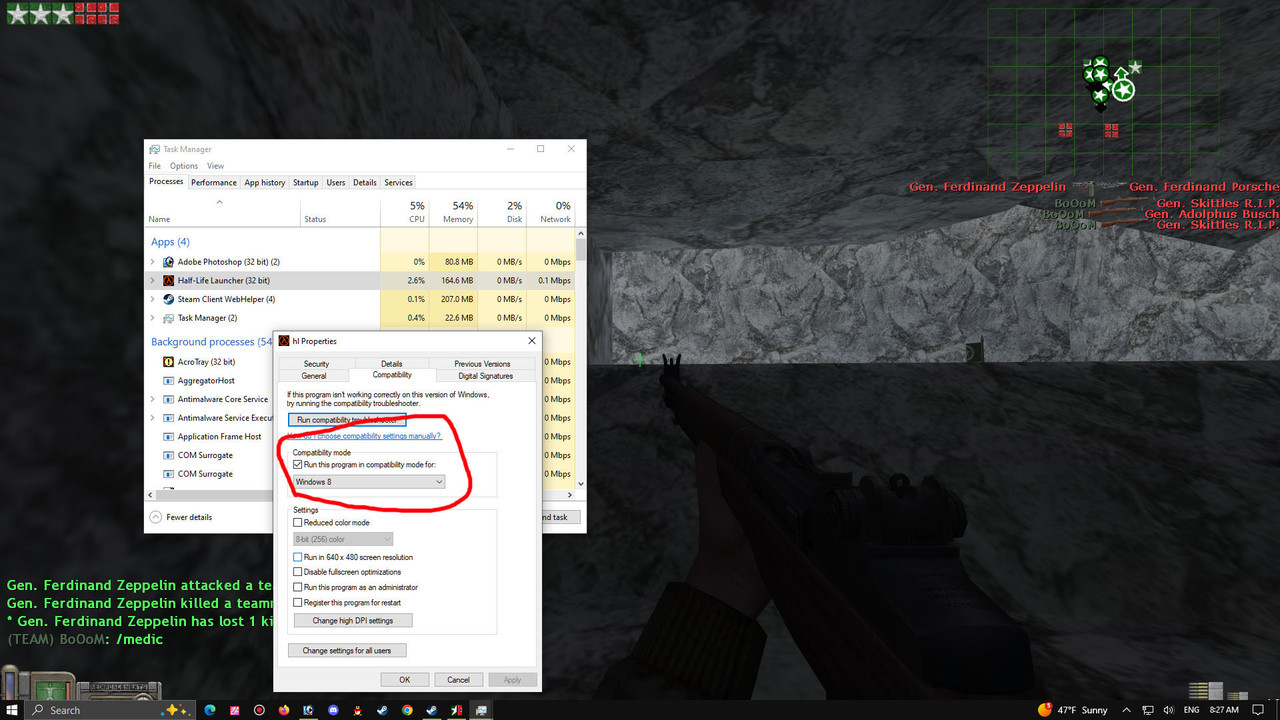Open Discord from the taskbar
This screenshot has height=720, width=1280.
[333, 710]
